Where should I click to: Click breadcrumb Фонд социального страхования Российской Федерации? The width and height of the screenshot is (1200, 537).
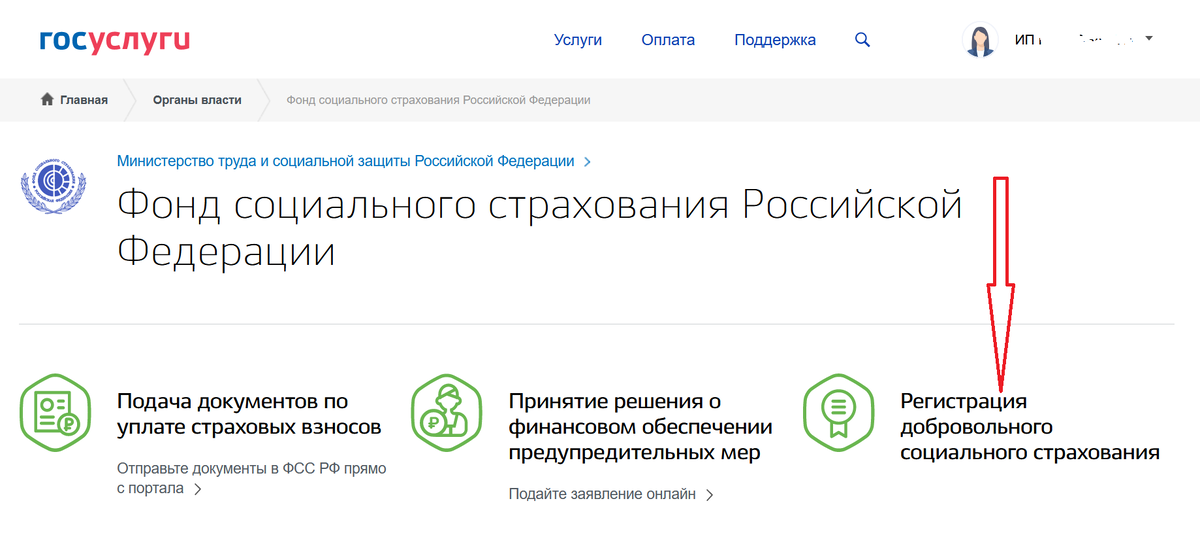click(x=438, y=100)
